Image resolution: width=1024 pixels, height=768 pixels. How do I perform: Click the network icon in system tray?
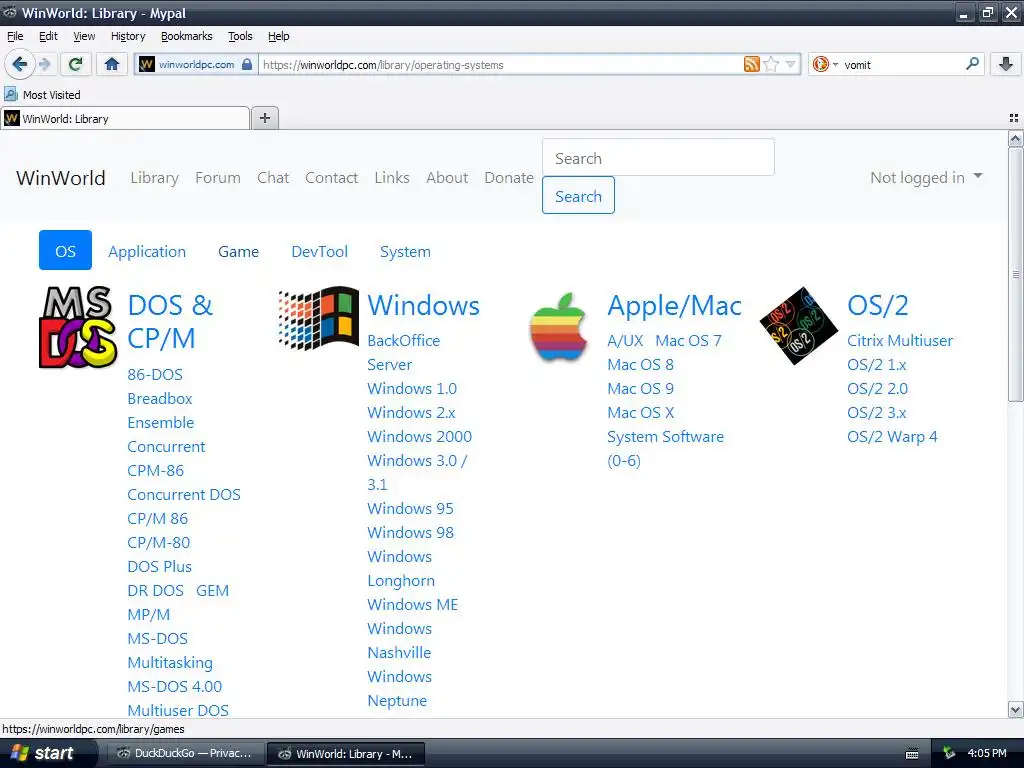coord(949,754)
